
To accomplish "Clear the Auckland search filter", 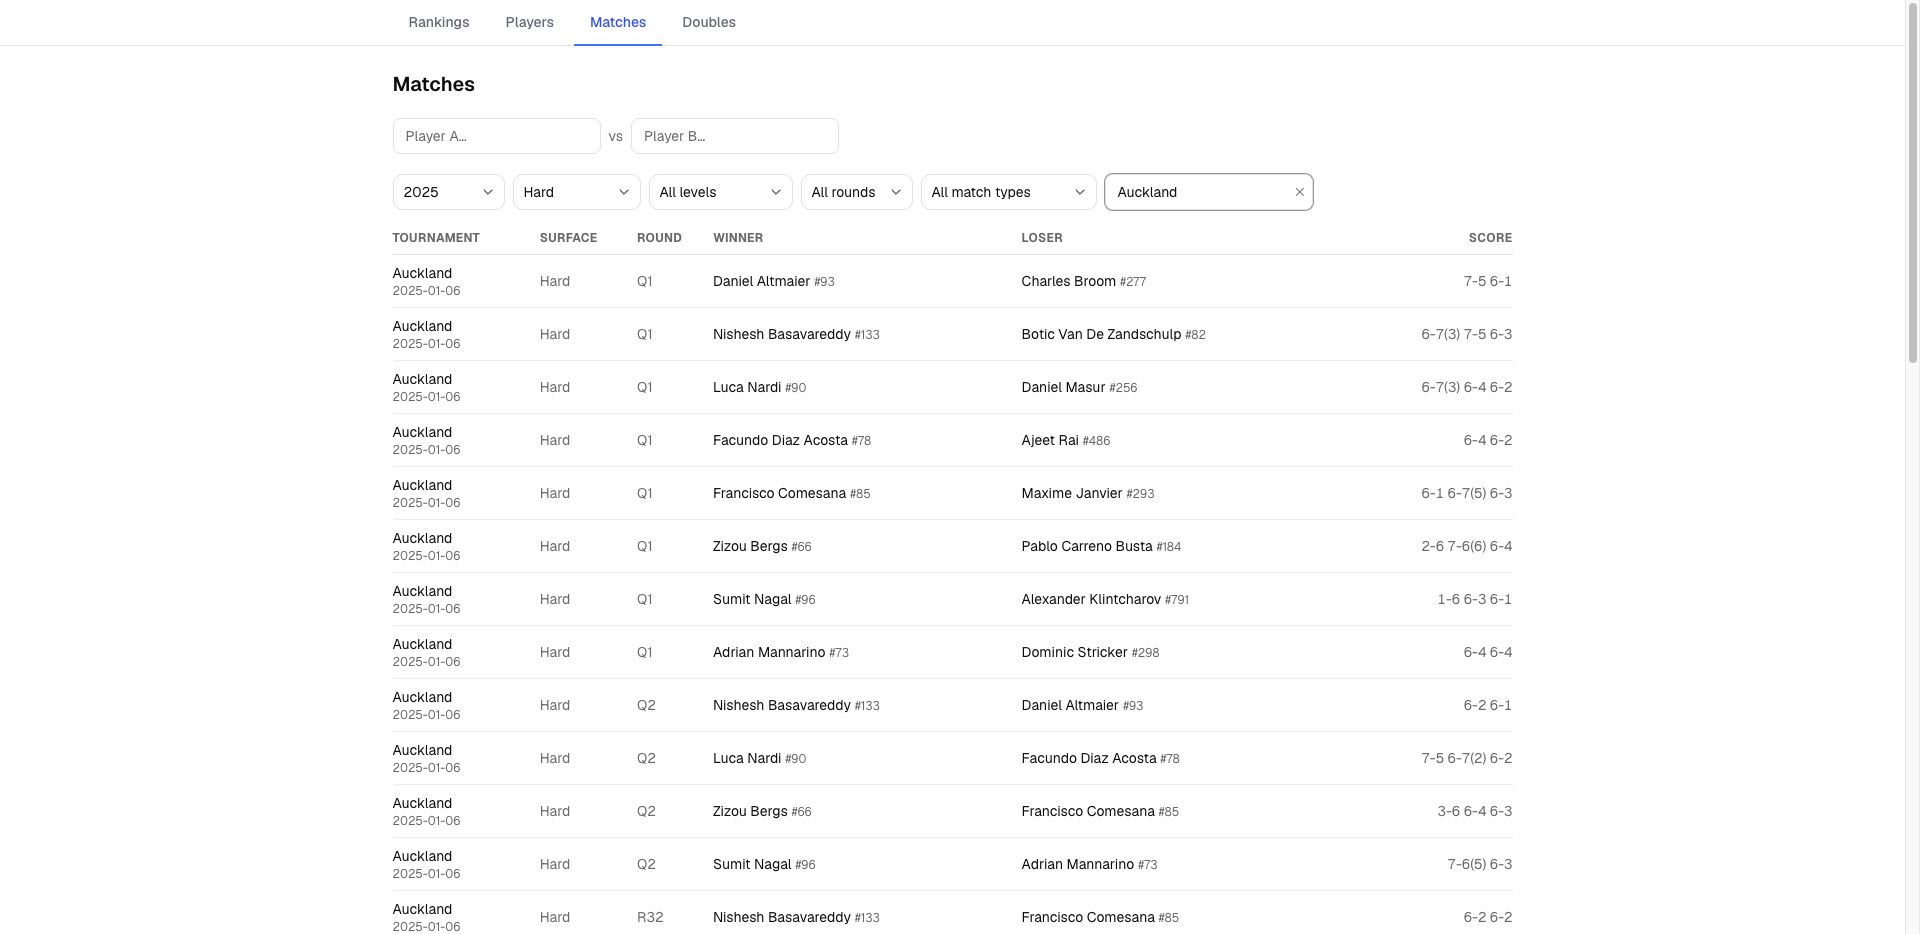I will (1299, 192).
